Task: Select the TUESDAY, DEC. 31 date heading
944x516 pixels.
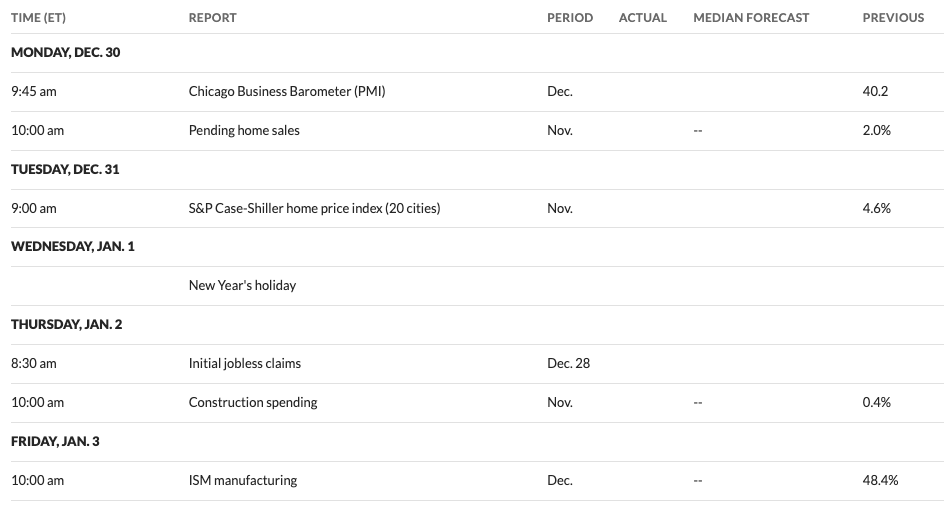Action: click(65, 169)
